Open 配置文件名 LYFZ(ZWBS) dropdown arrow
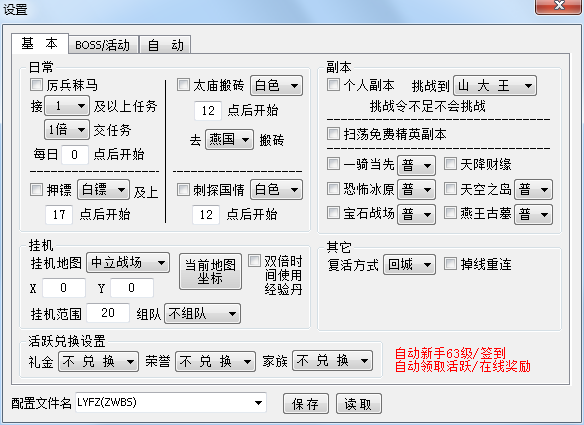This screenshot has height=425, width=584. [x=258, y=403]
